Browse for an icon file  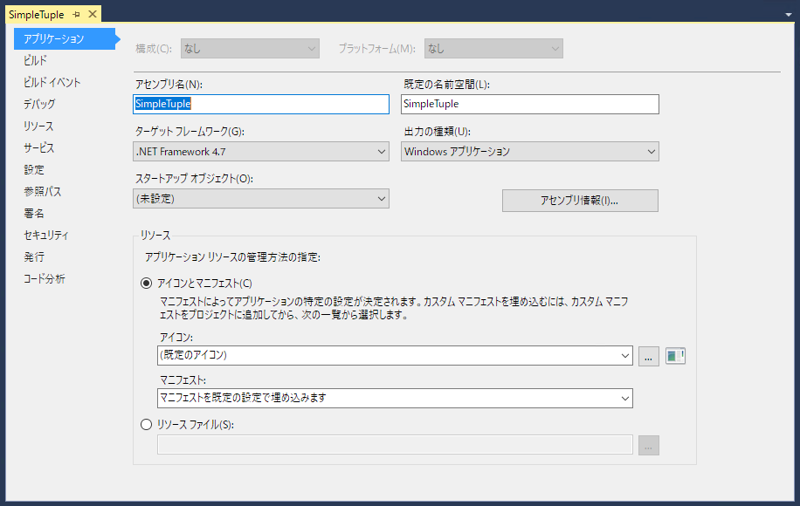pyautogui.click(x=648, y=356)
